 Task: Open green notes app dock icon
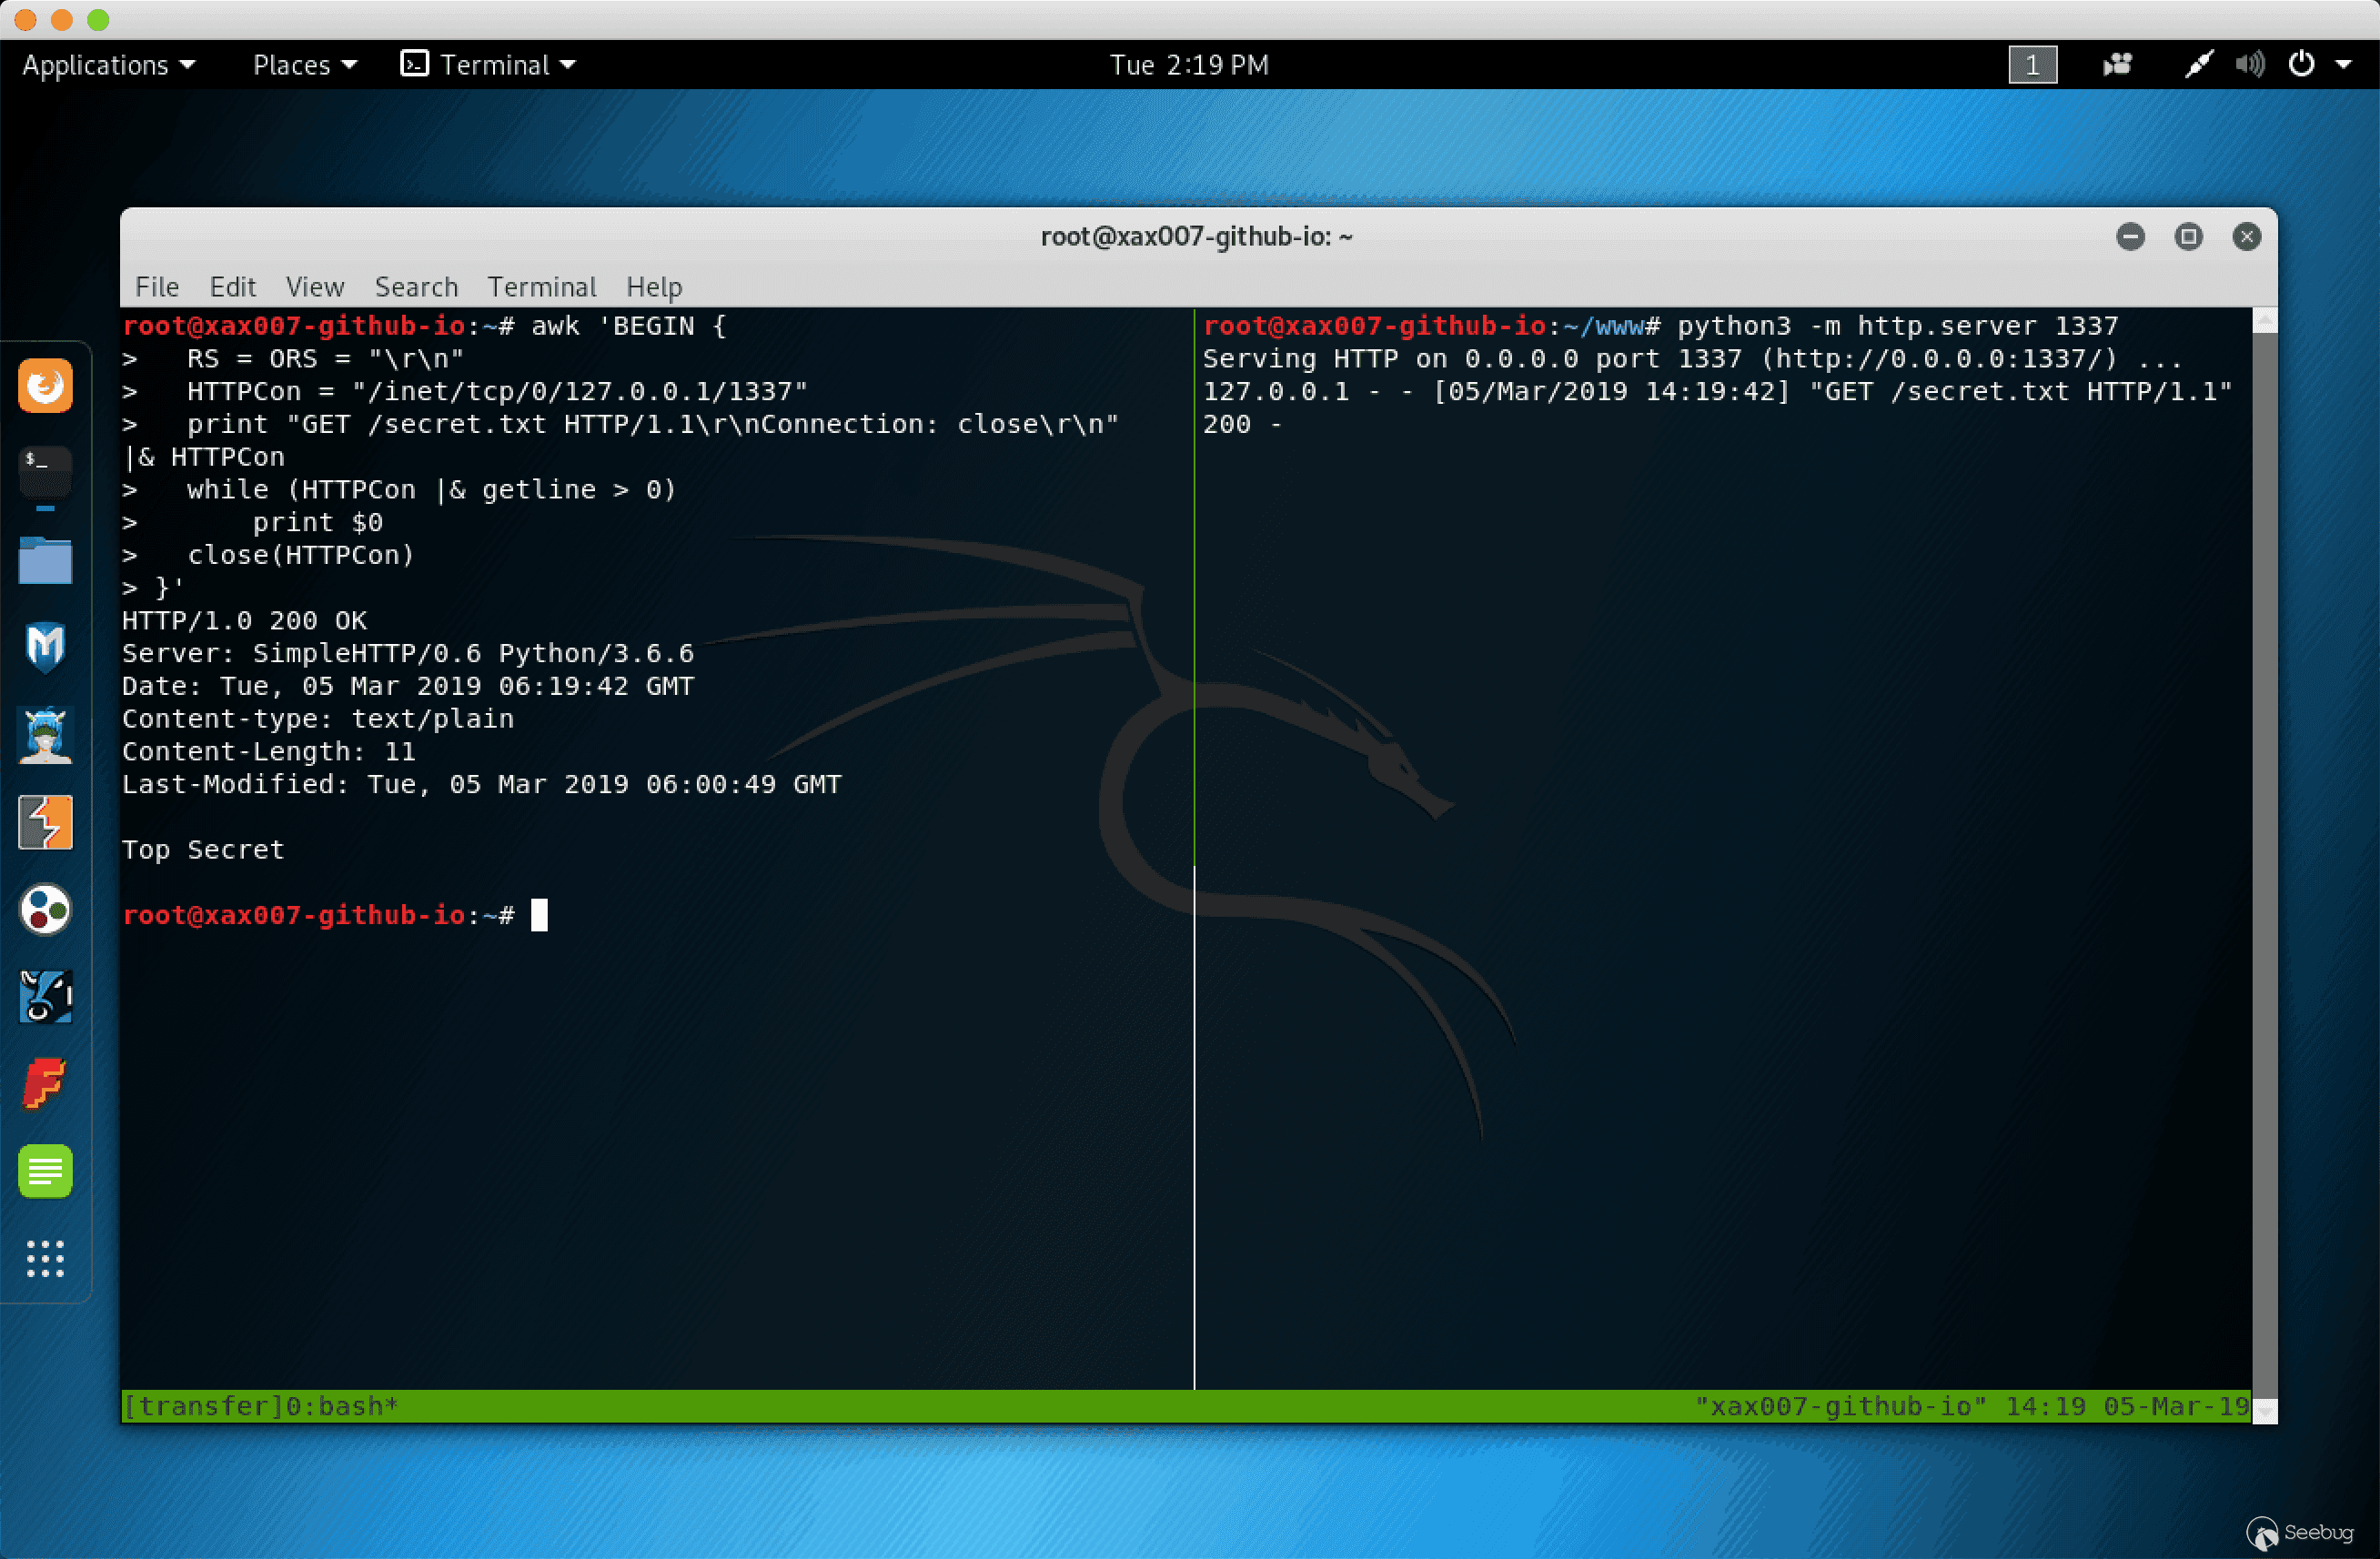pos(45,1170)
